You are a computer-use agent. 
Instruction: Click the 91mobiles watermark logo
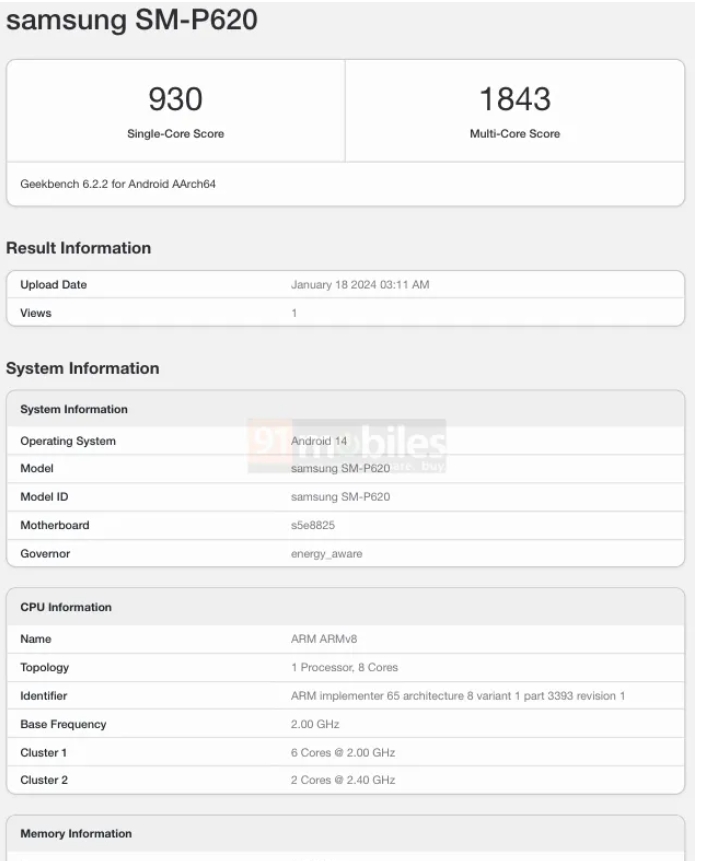346,446
